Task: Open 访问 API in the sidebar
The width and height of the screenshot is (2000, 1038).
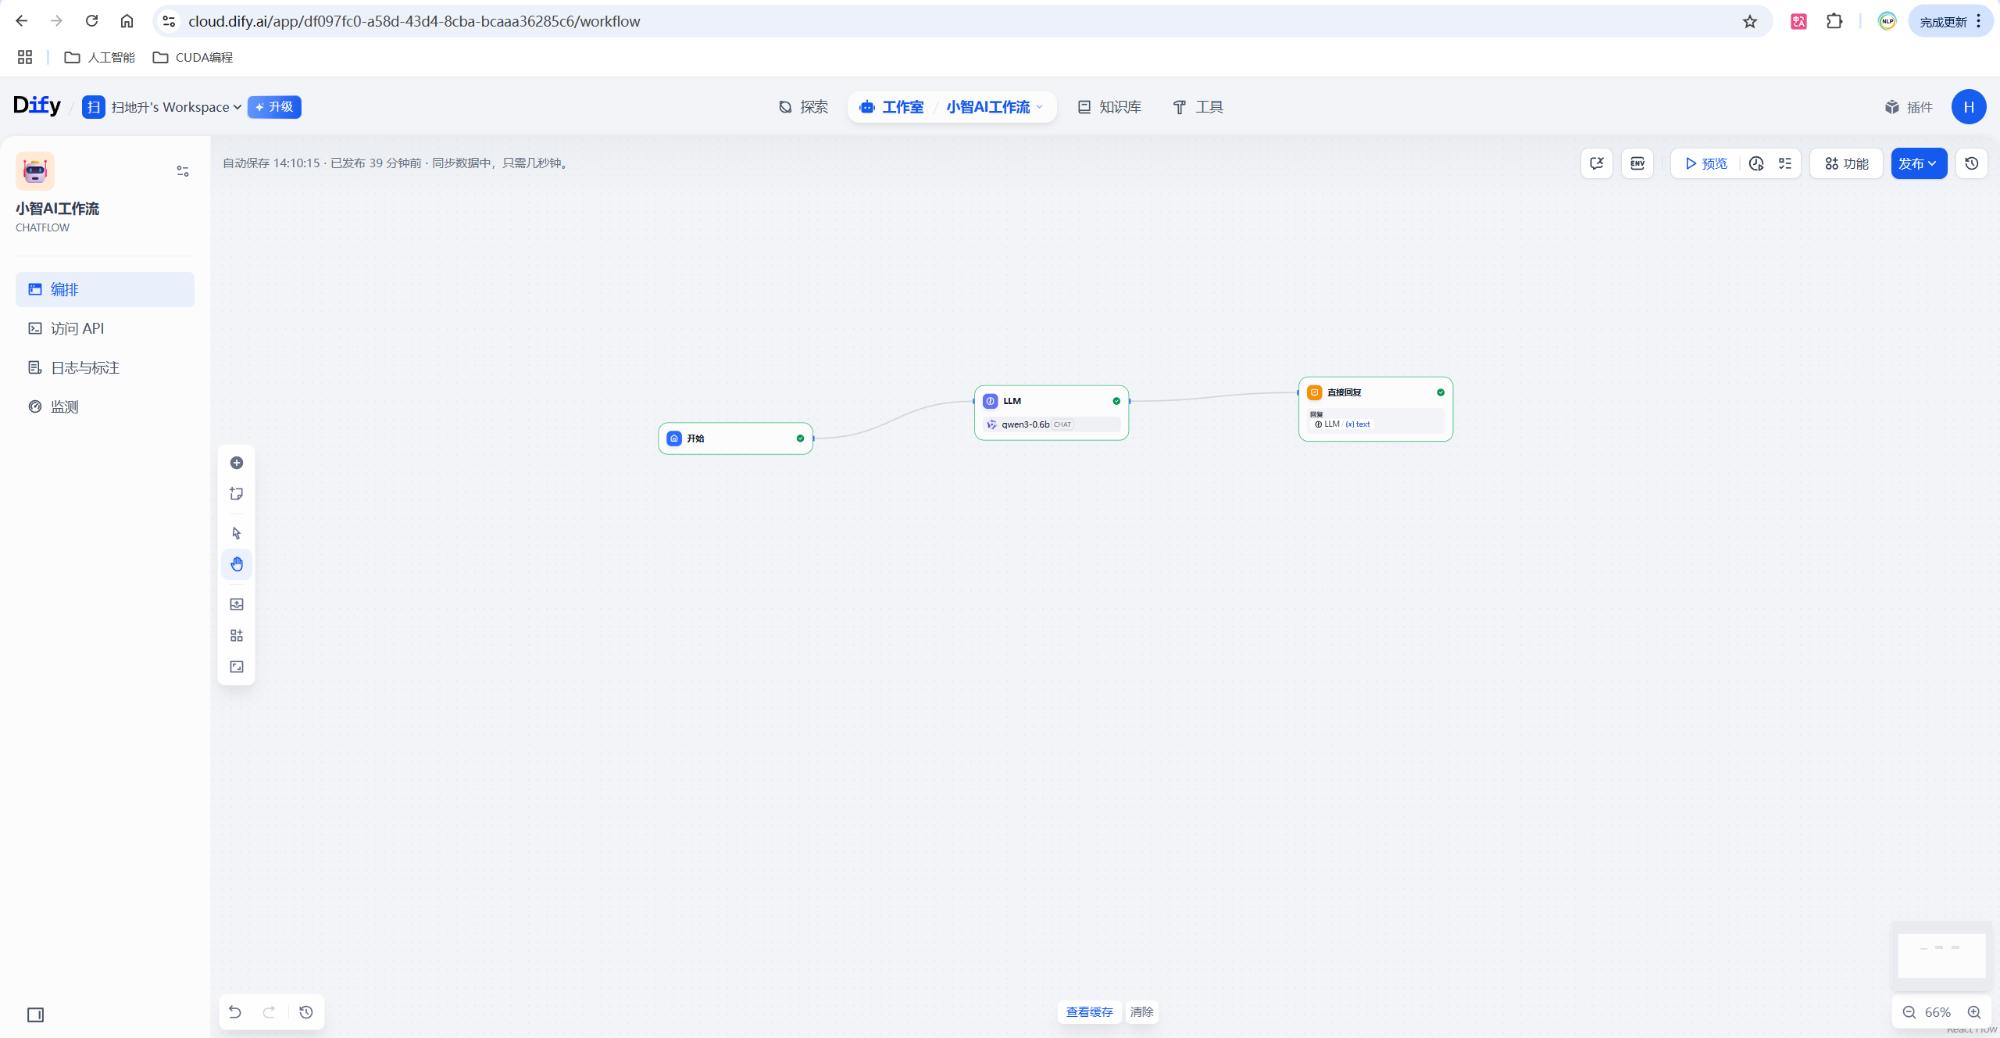Action: tap(77, 329)
